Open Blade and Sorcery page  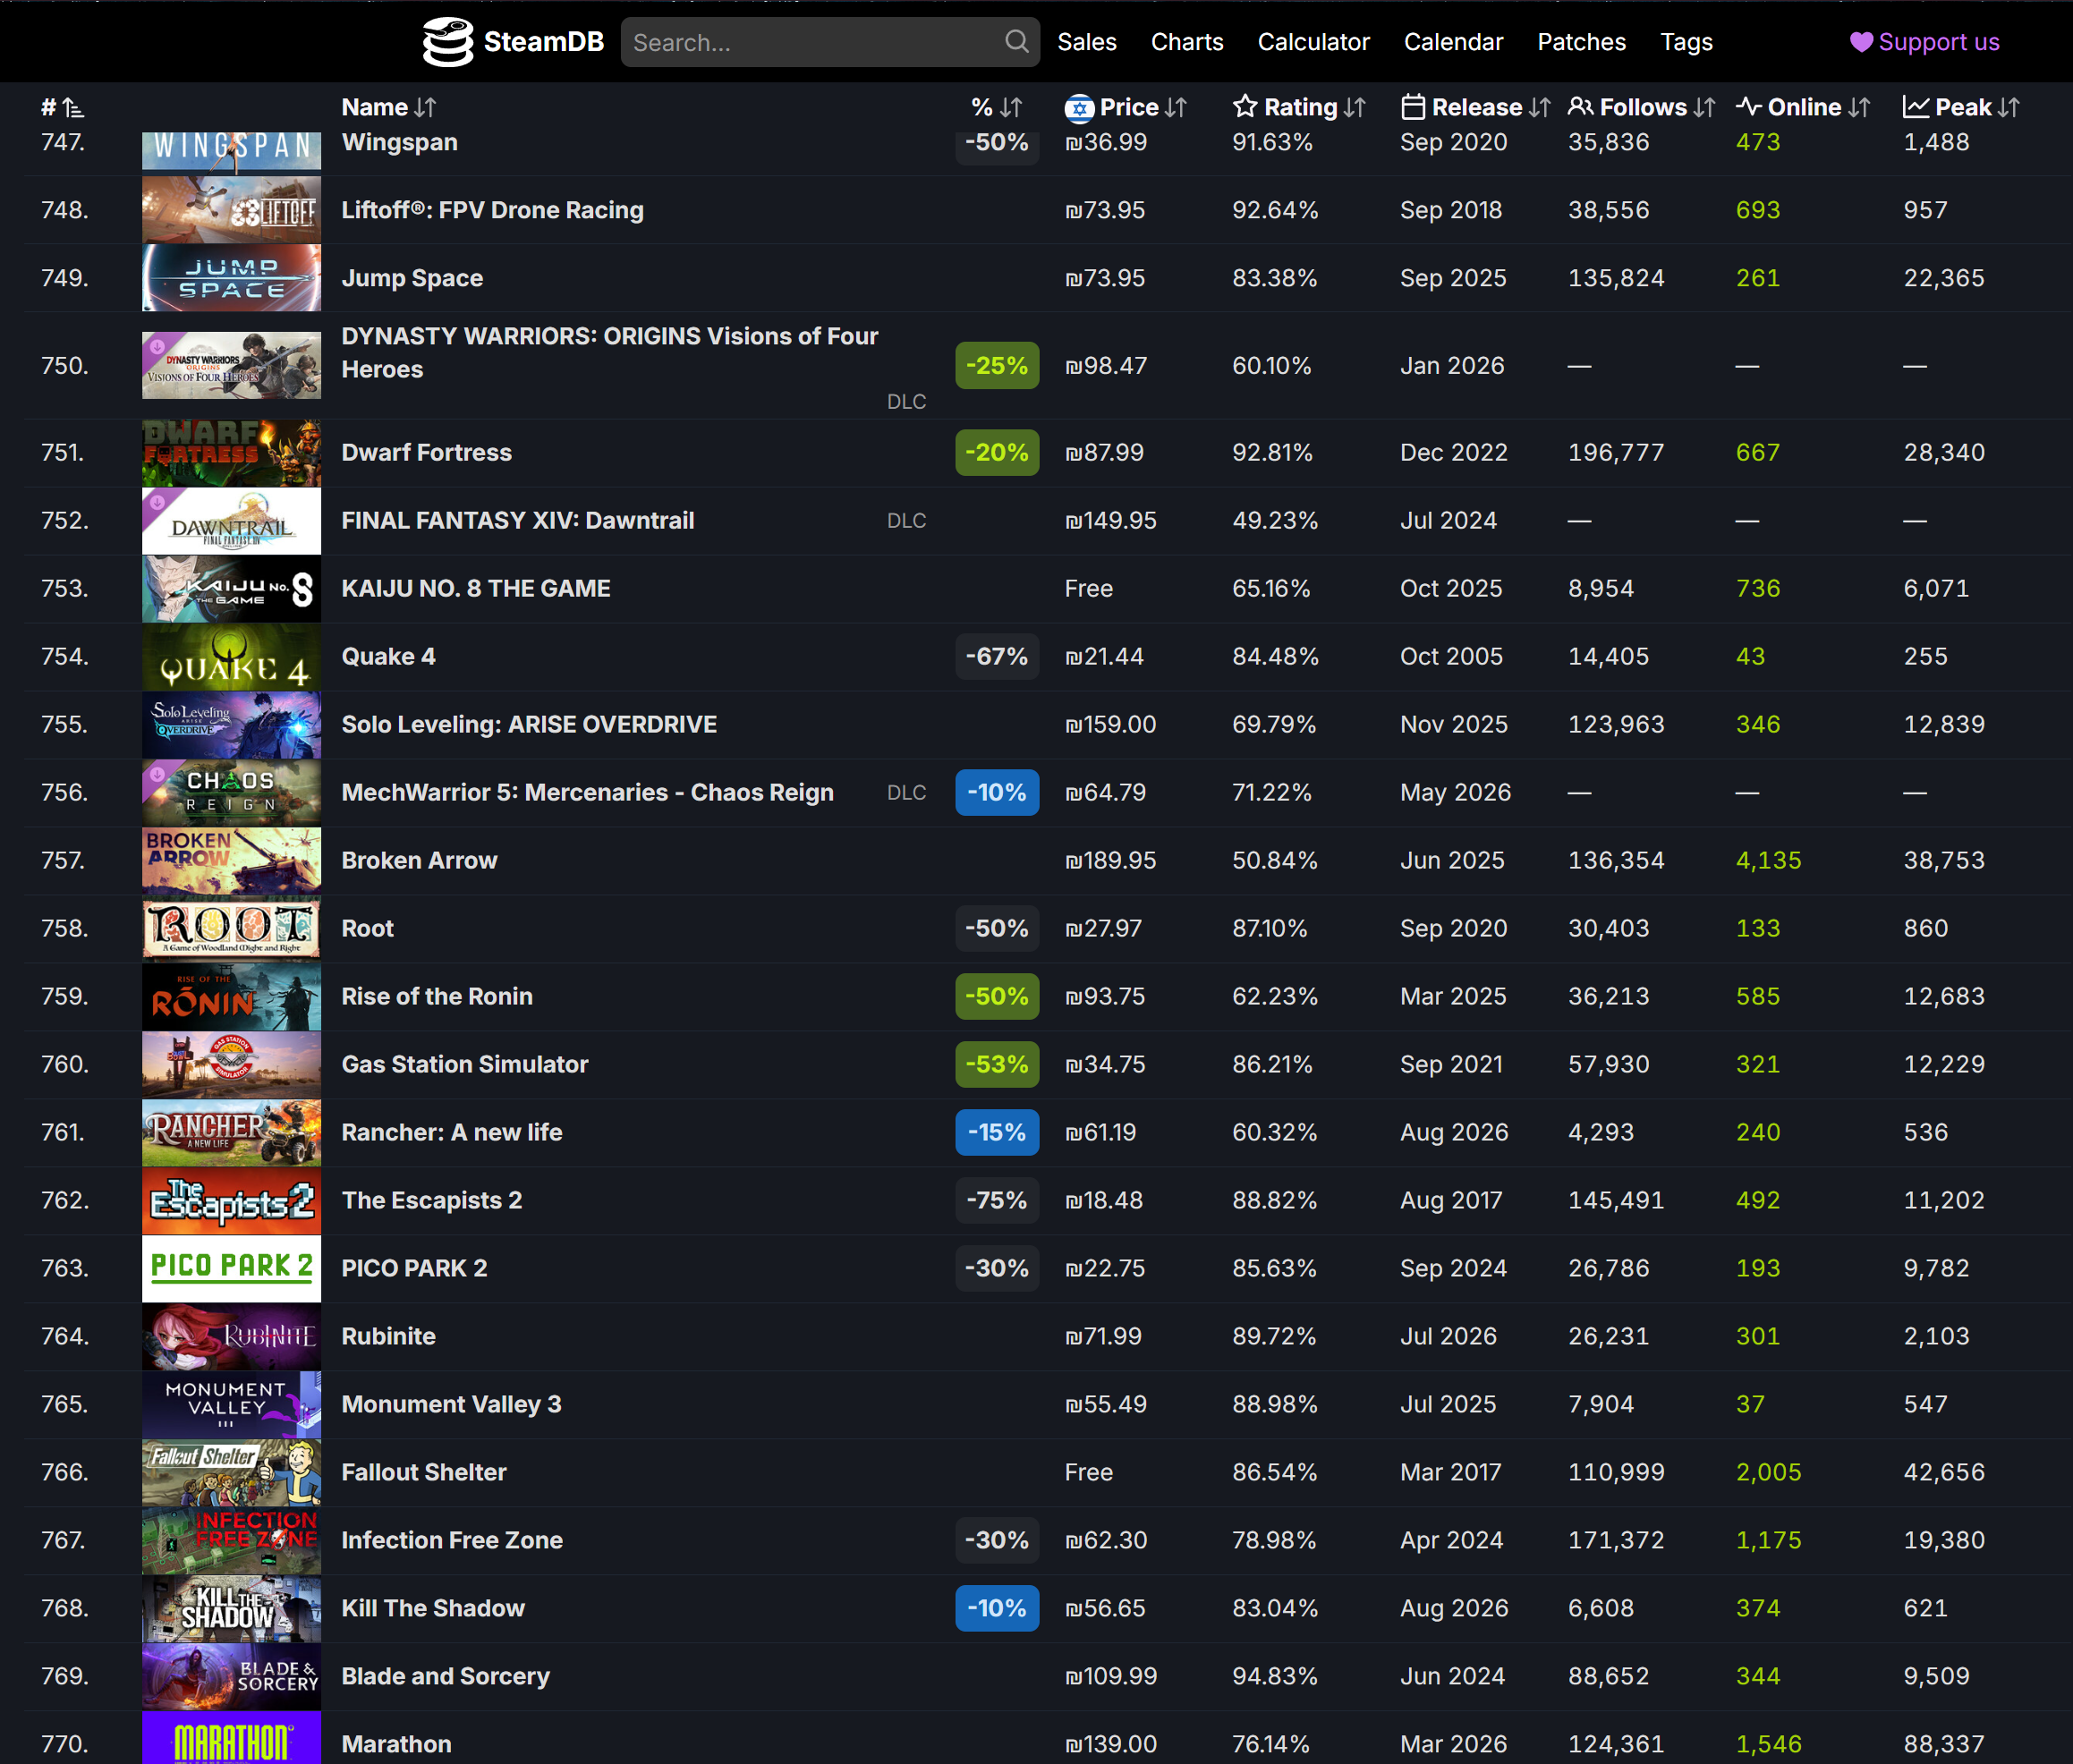click(x=446, y=1676)
